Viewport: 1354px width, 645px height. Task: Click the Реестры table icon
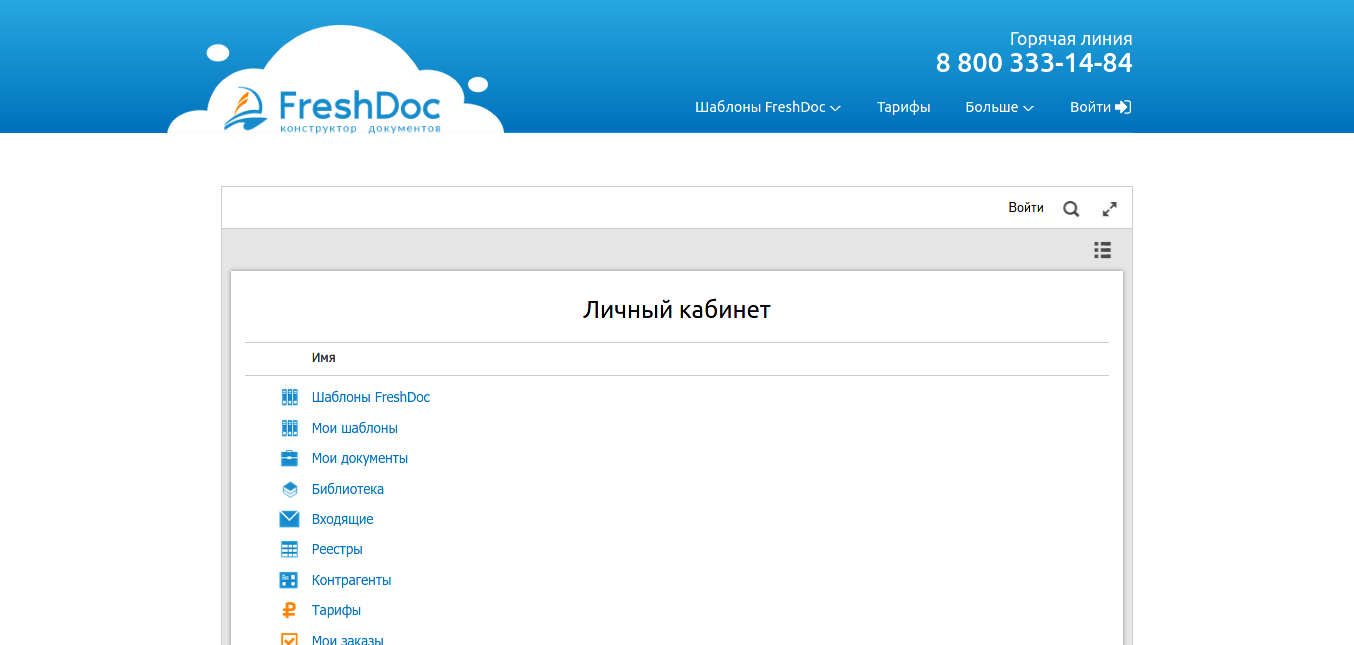click(x=289, y=549)
